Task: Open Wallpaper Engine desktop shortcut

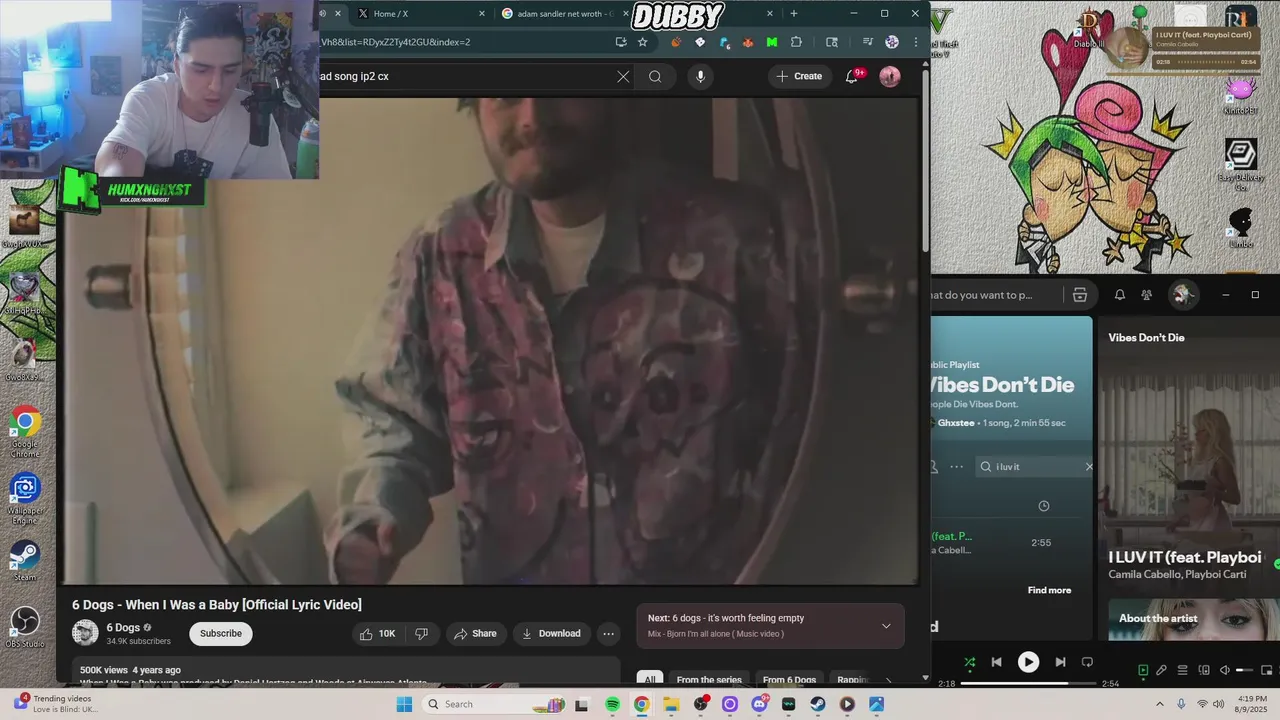Action: point(25,497)
